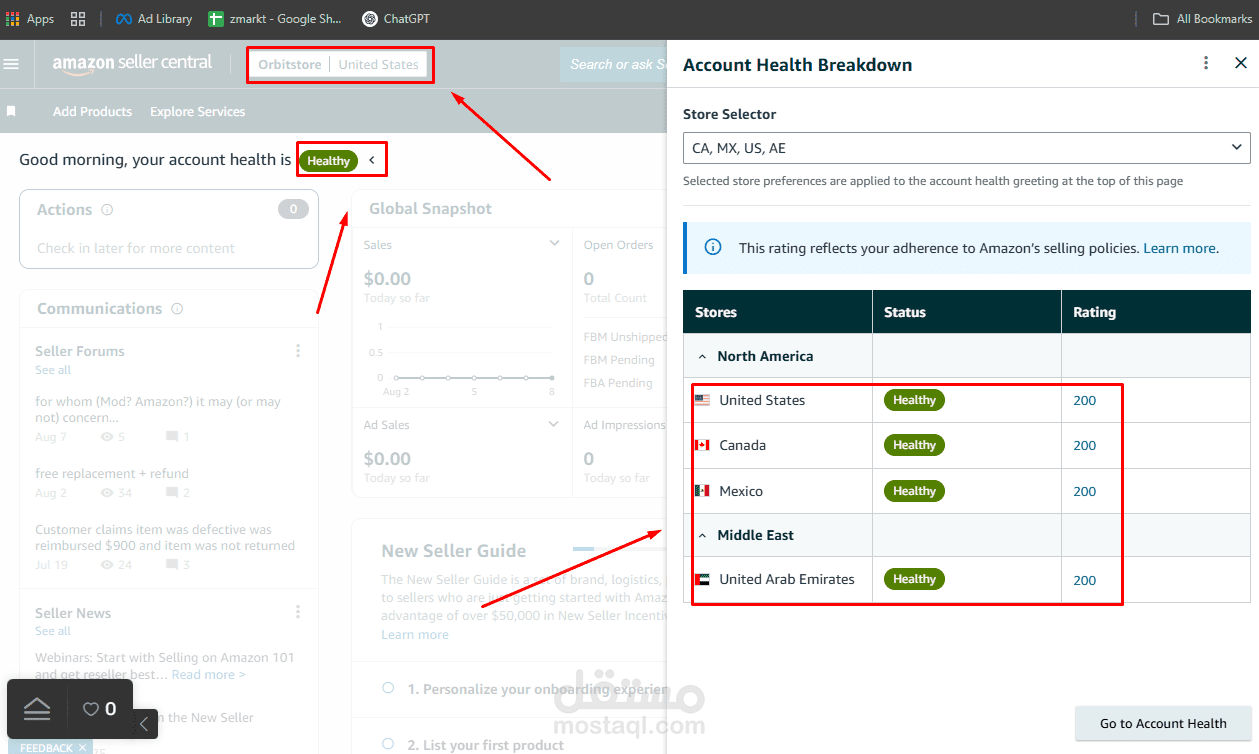
Task: Click the Global Snapshot heading
Action: click(x=430, y=209)
